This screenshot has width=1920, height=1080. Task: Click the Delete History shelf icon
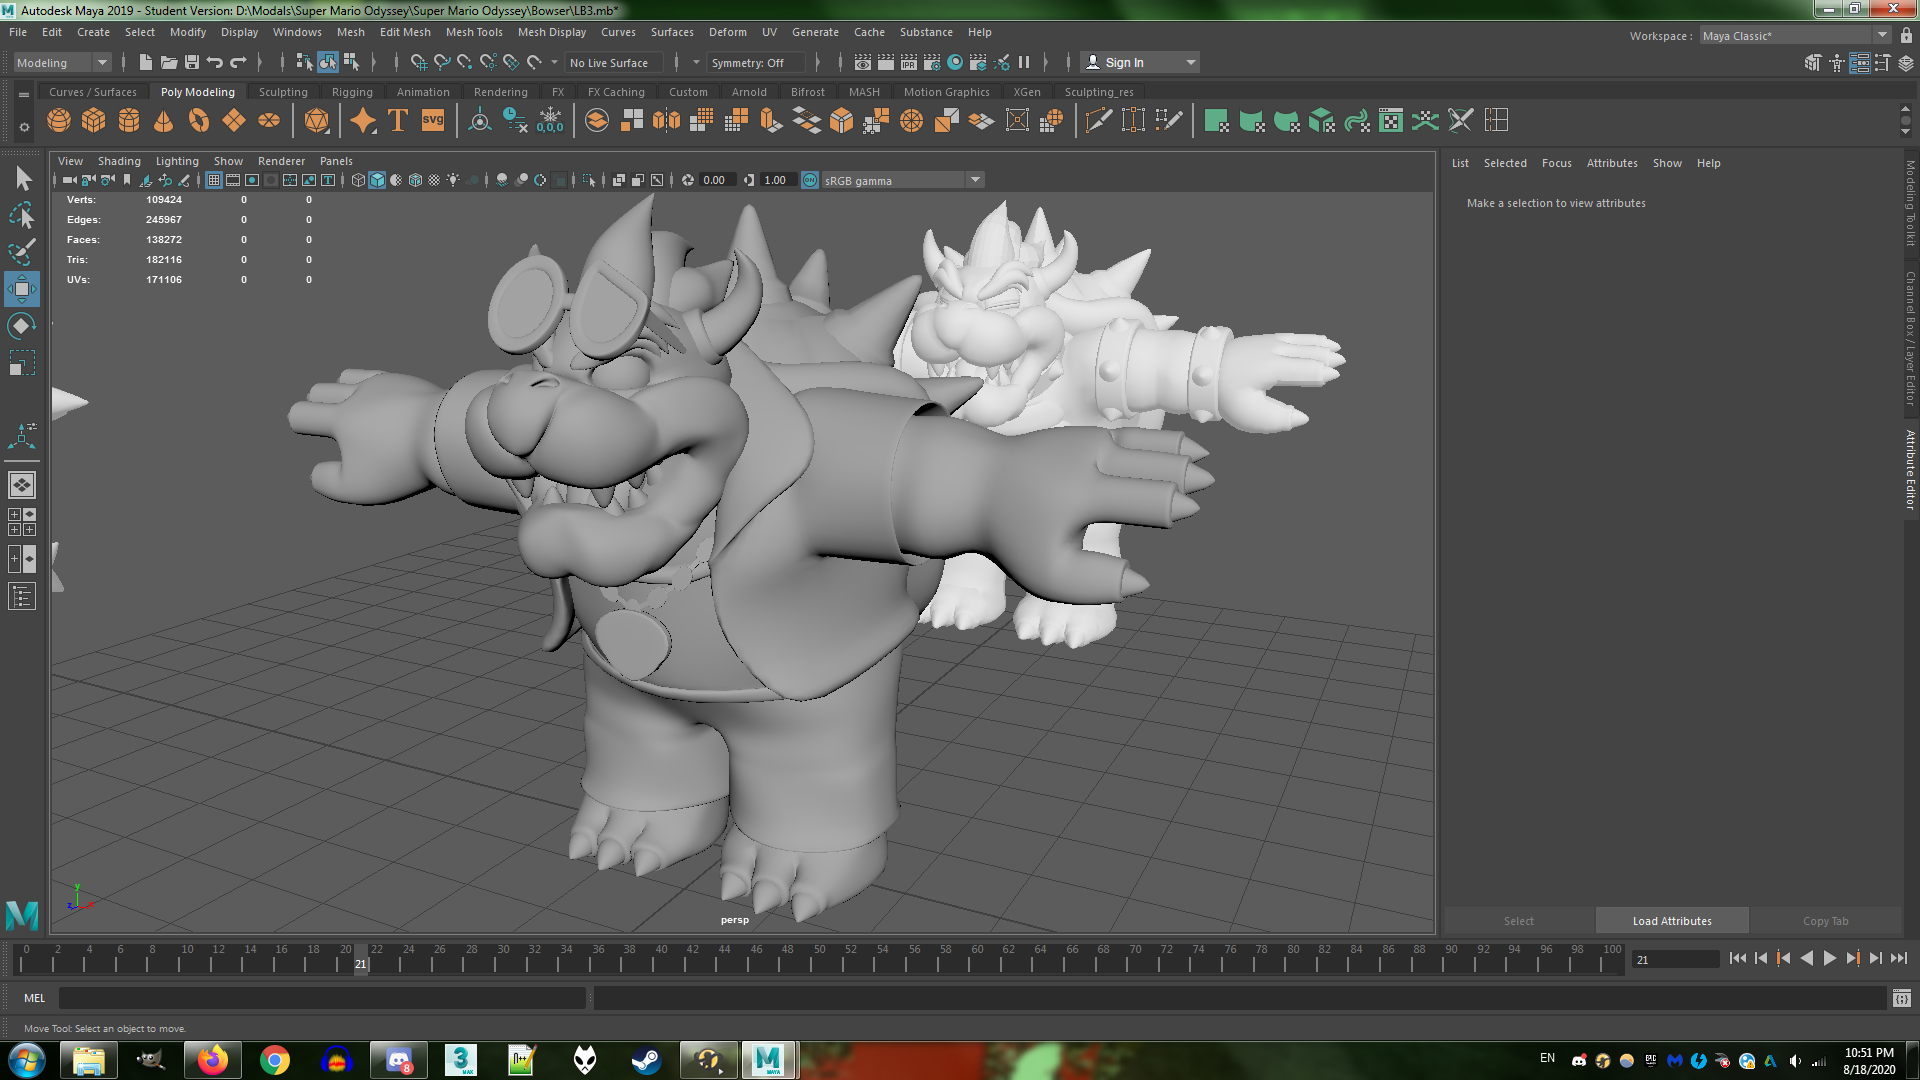click(515, 121)
